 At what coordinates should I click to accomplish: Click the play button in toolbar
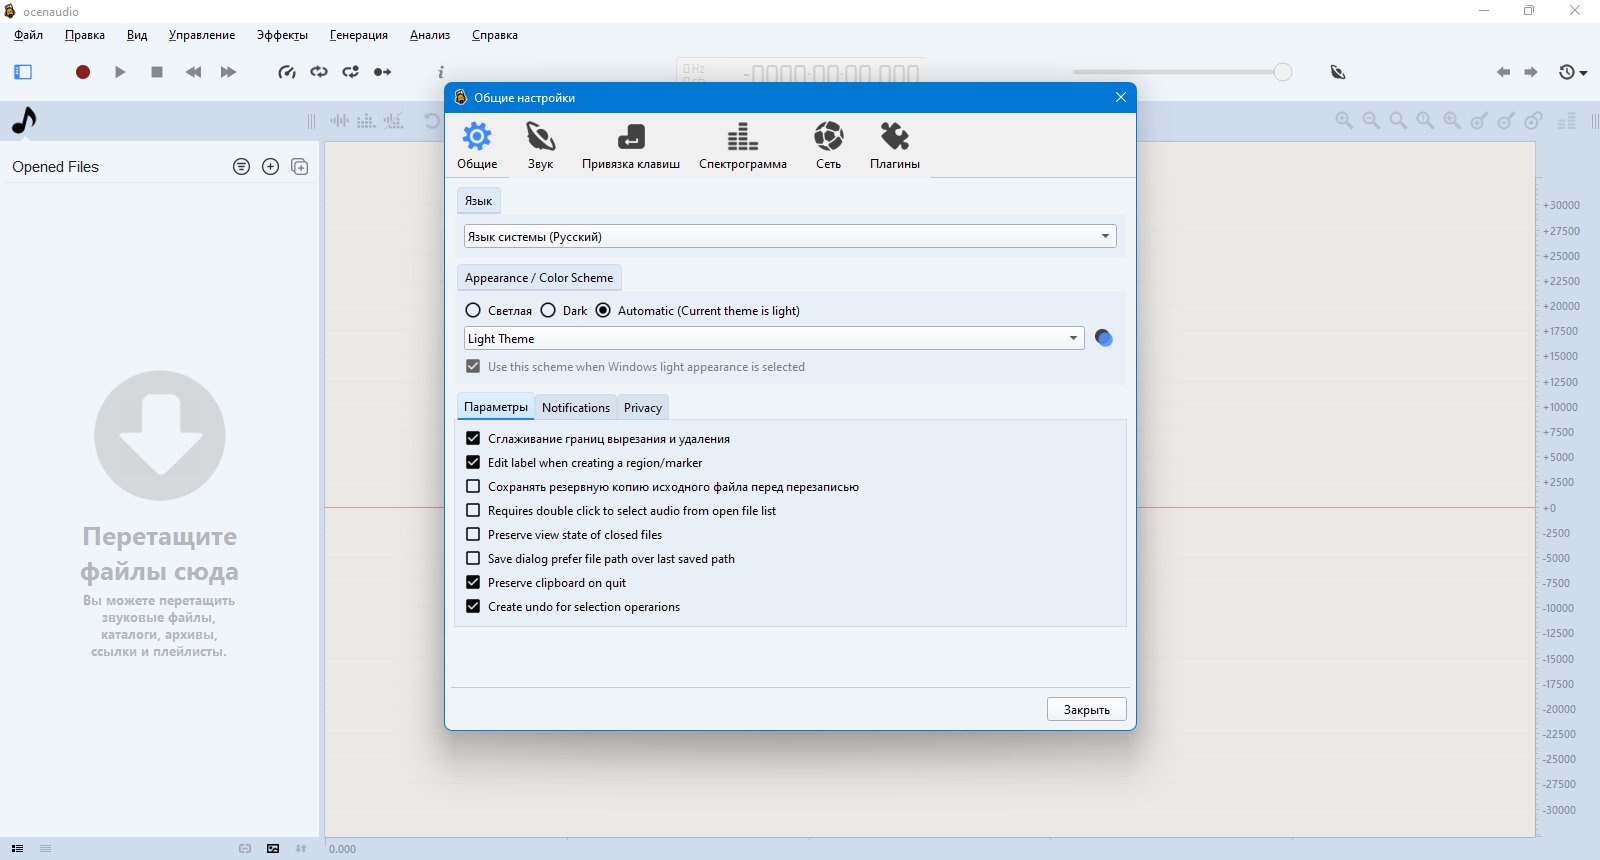[x=120, y=72]
